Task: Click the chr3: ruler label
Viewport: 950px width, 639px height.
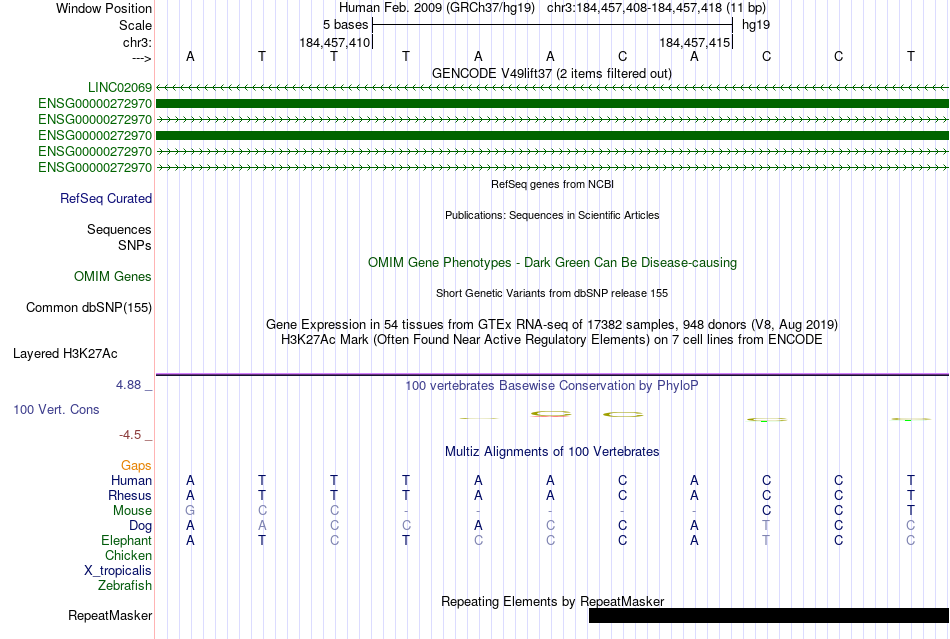Action: (x=137, y=42)
